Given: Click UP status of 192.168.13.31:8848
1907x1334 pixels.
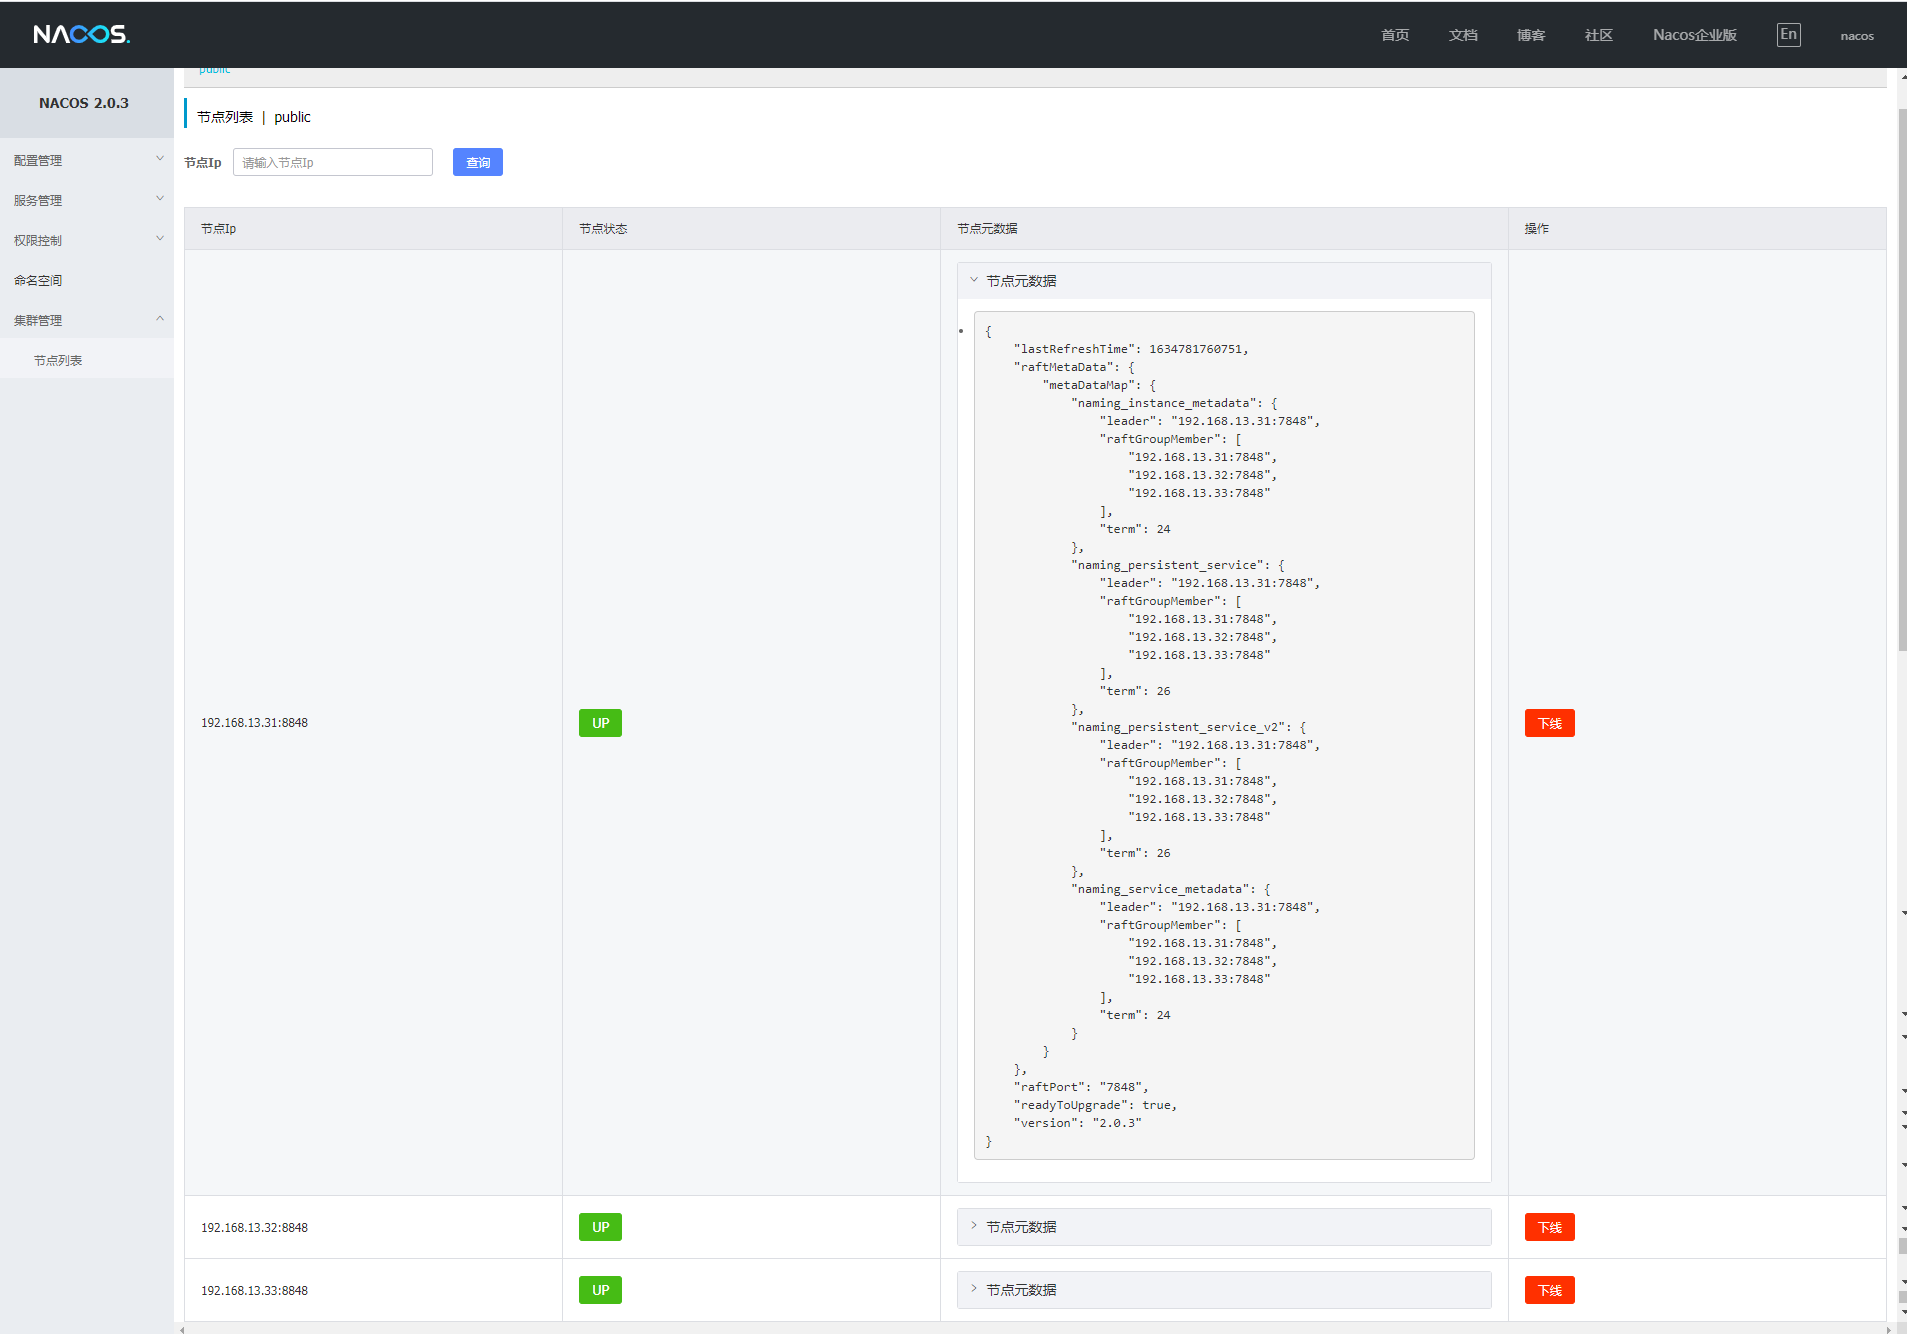Looking at the screenshot, I should click(x=600, y=723).
